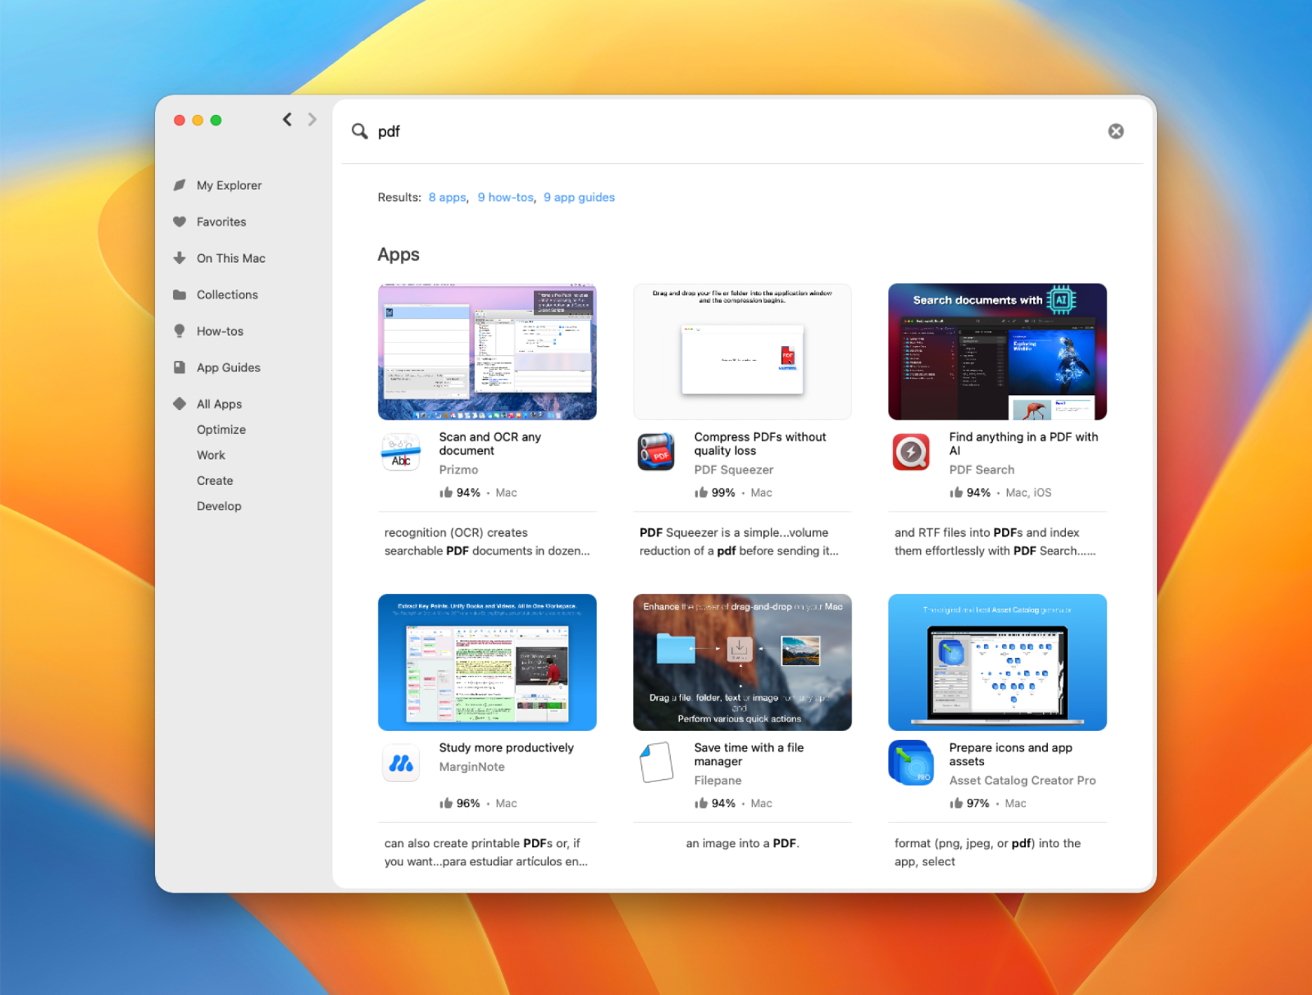The image size is (1312, 995).
Task: Select the Develop category under All Apps
Action: [219, 506]
